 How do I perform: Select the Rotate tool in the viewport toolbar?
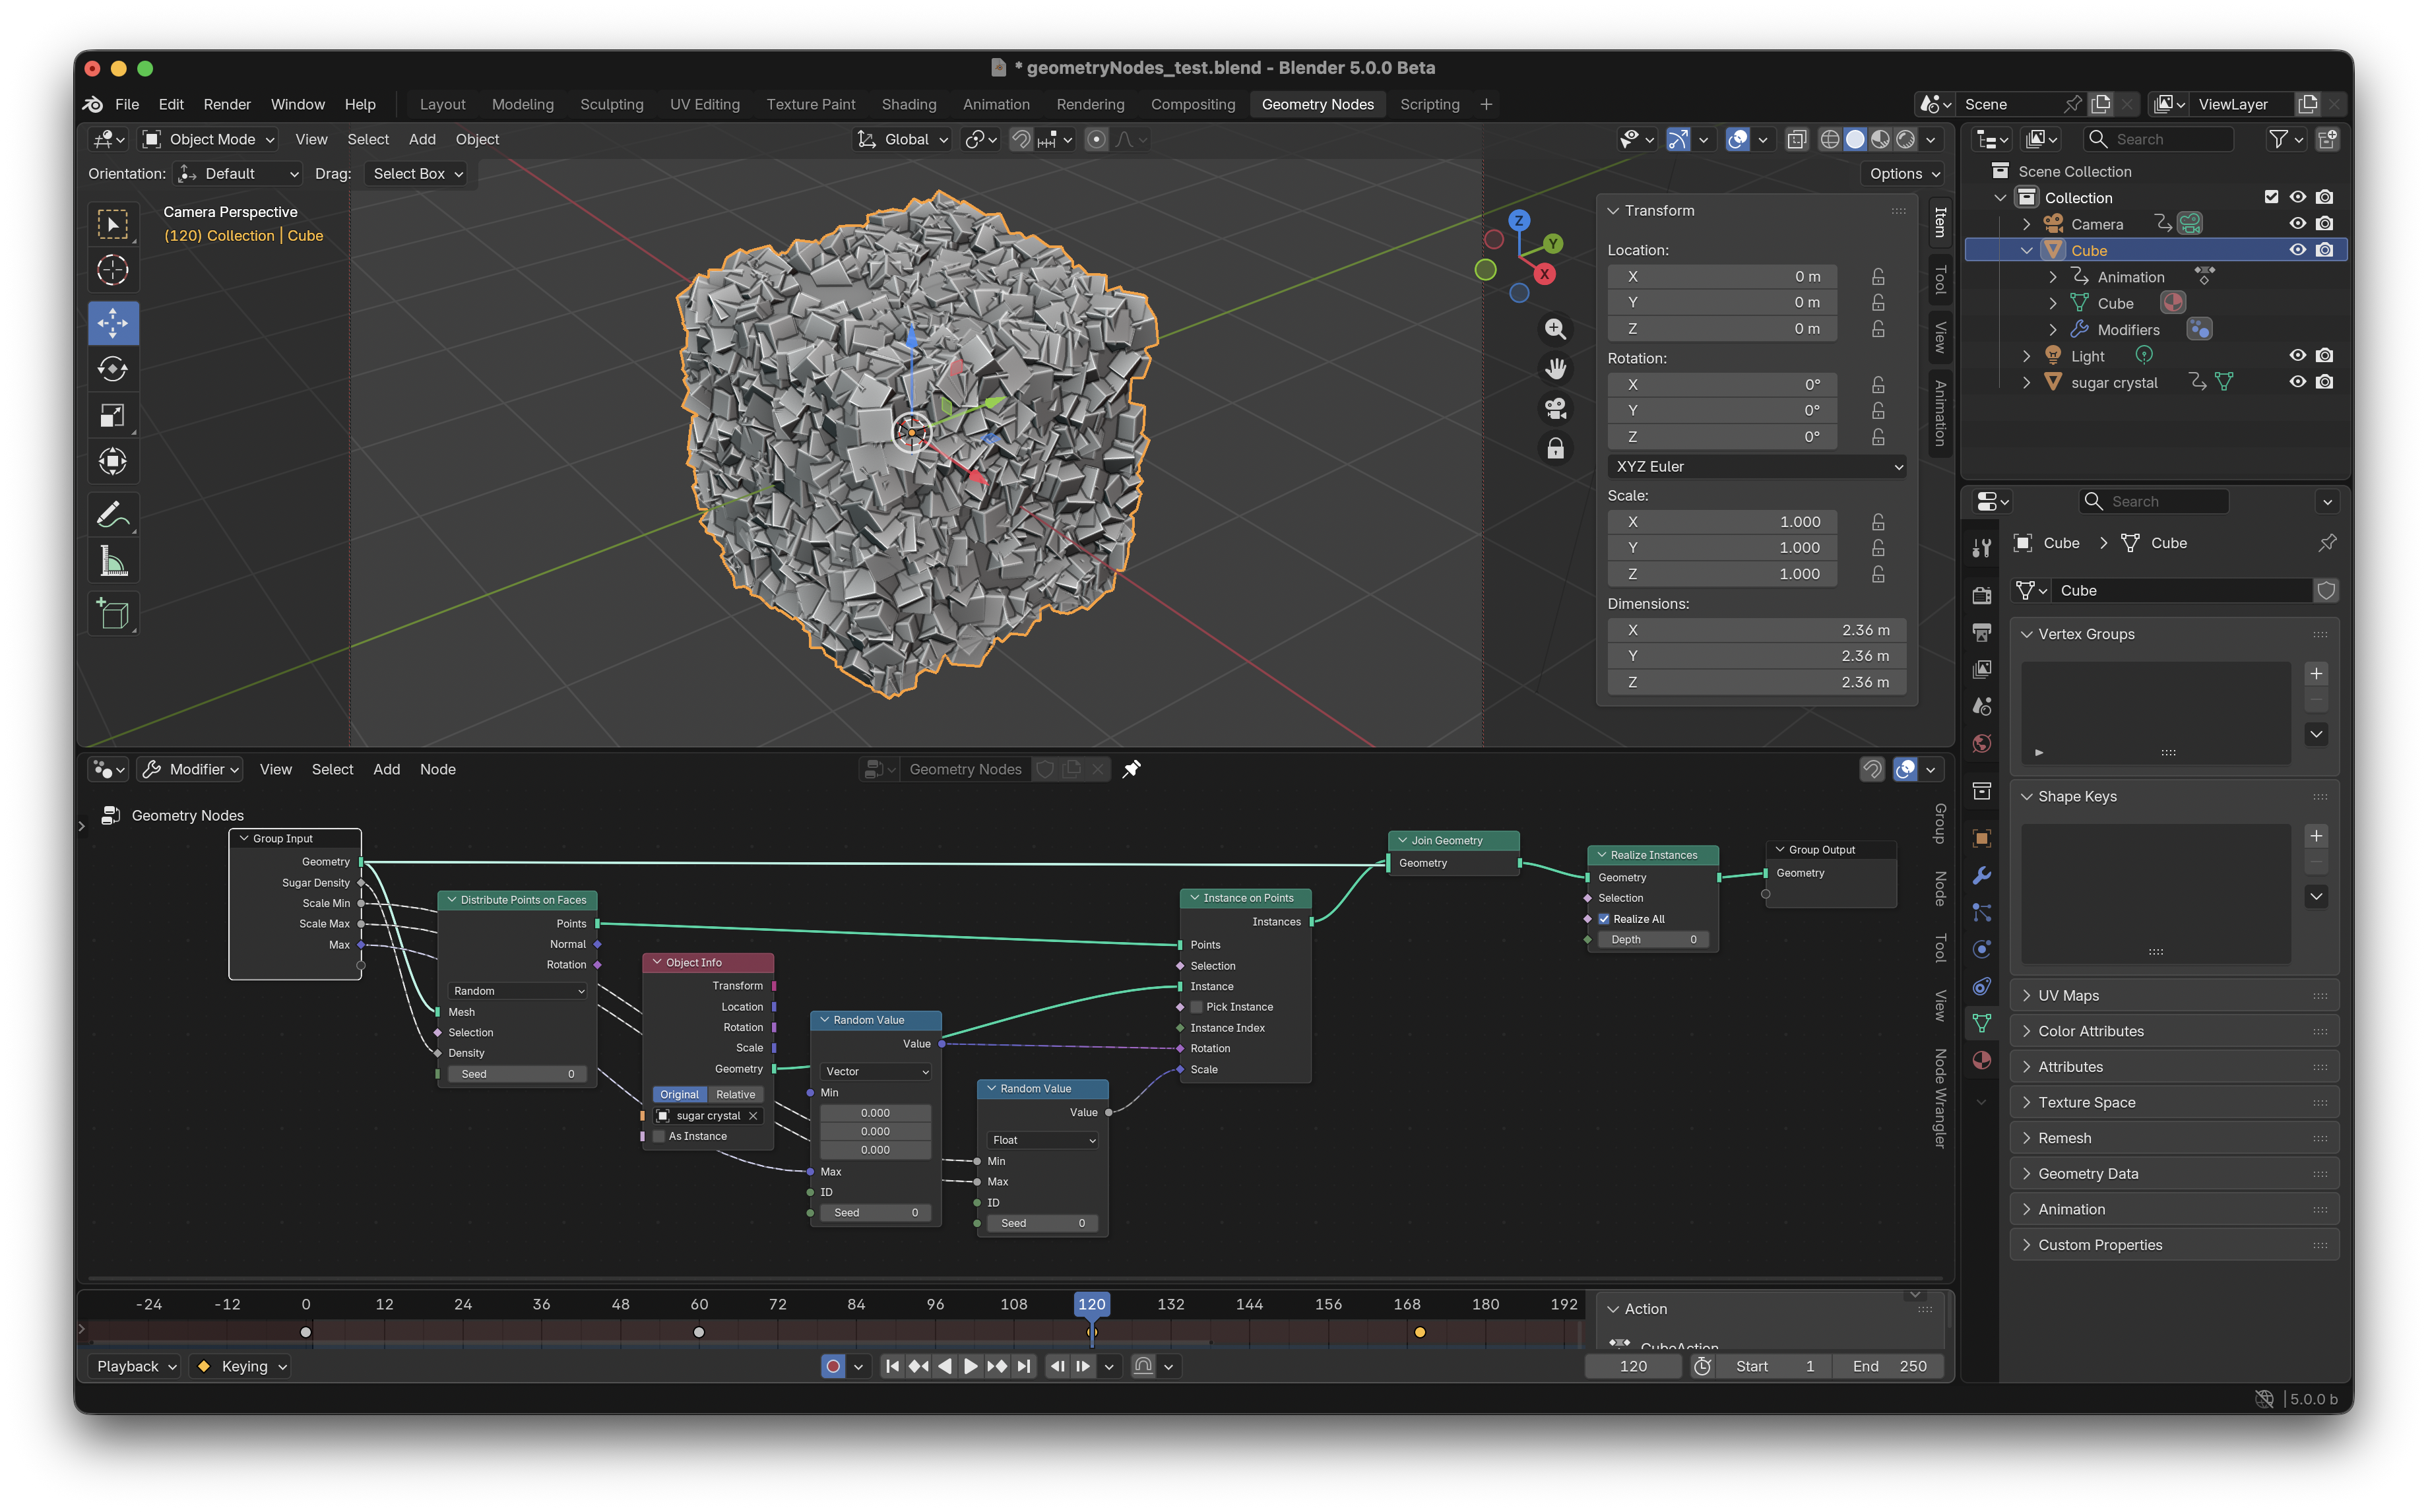pyautogui.click(x=112, y=369)
